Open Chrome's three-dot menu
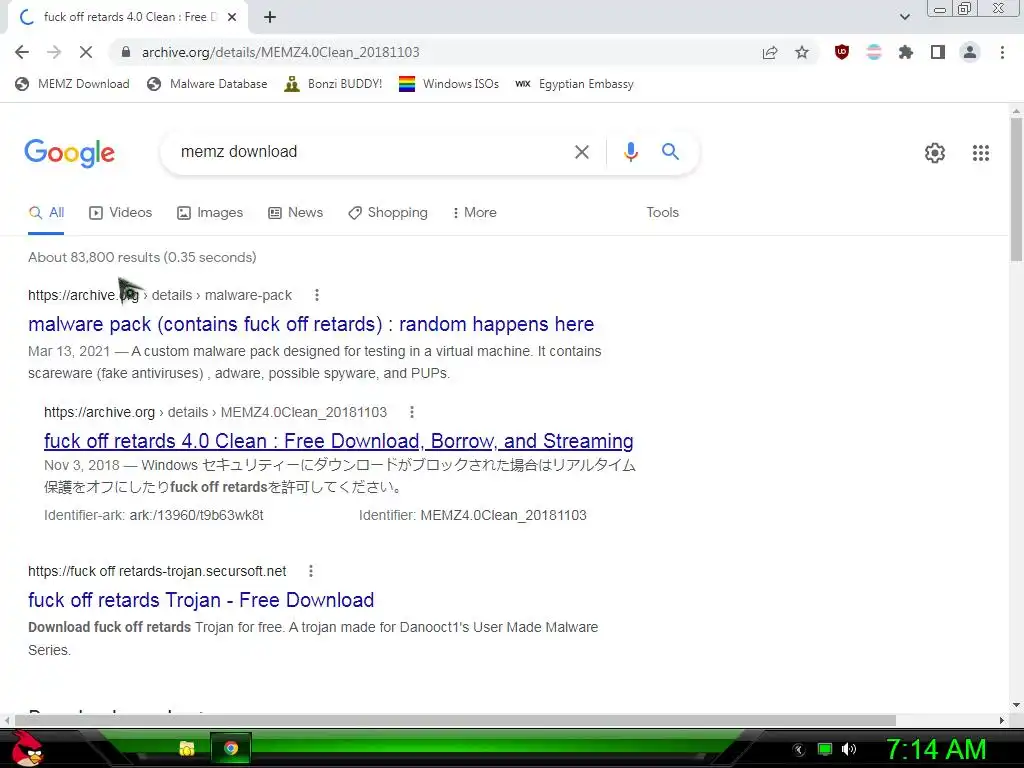Viewport: 1024px width, 768px height. pyautogui.click(x=1002, y=52)
